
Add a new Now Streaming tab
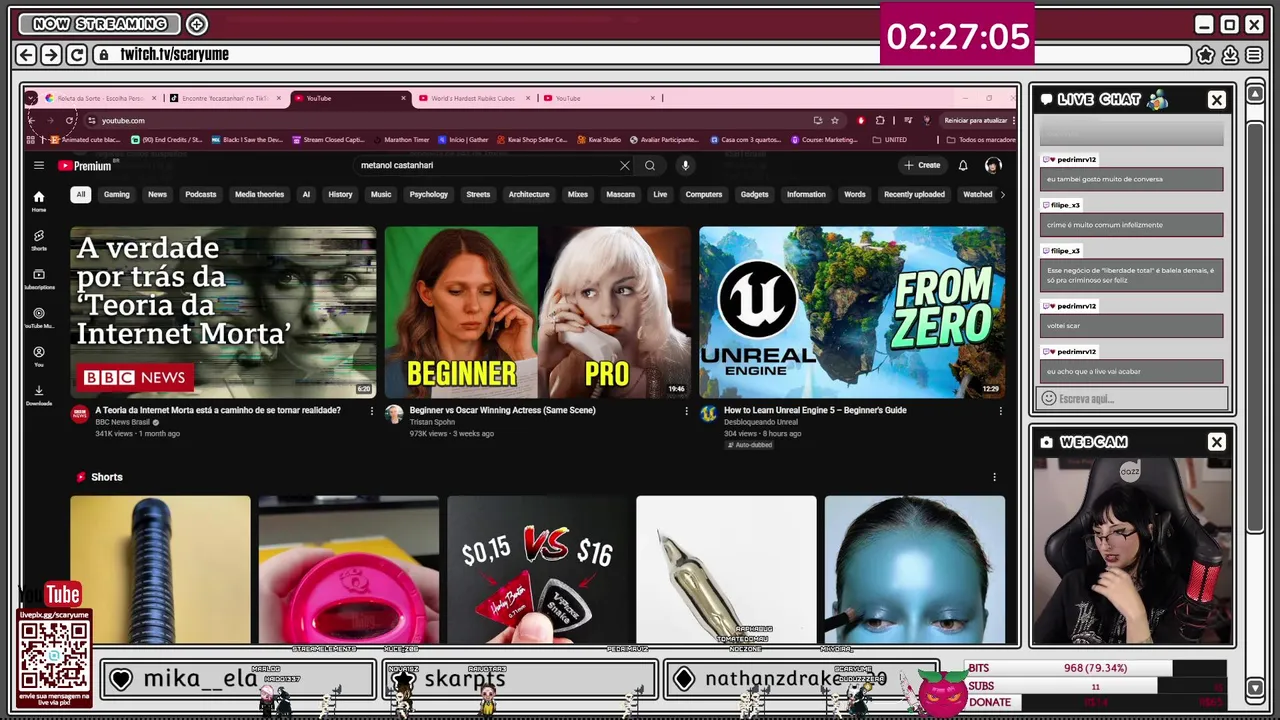click(197, 24)
